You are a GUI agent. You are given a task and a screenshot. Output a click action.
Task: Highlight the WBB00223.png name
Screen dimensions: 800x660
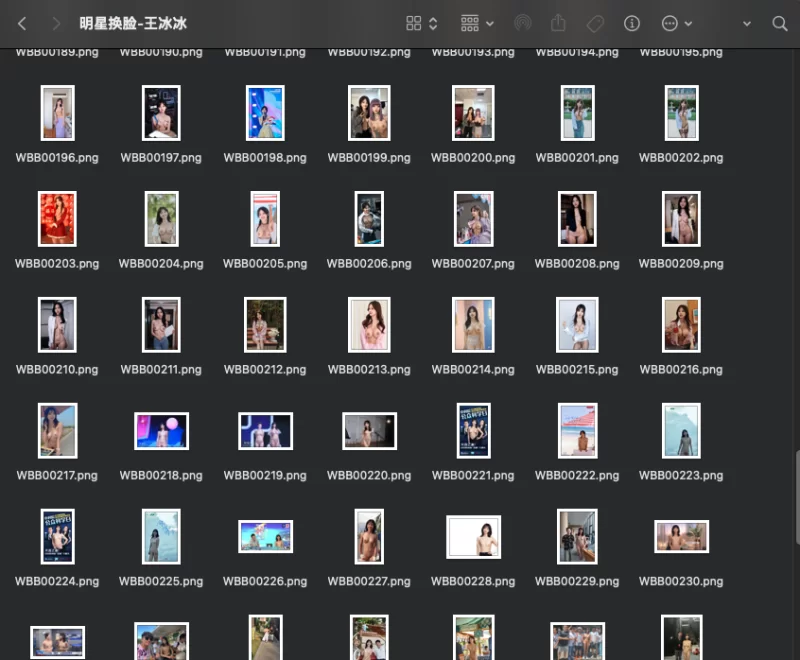pyautogui.click(x=681, y=475)
